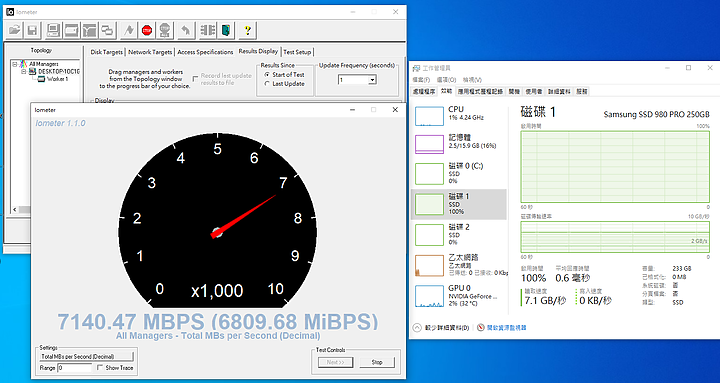This screenshot has height=383, width=720.
Task: Click the red speedometer gauge needle display
Action: [217, 220]
